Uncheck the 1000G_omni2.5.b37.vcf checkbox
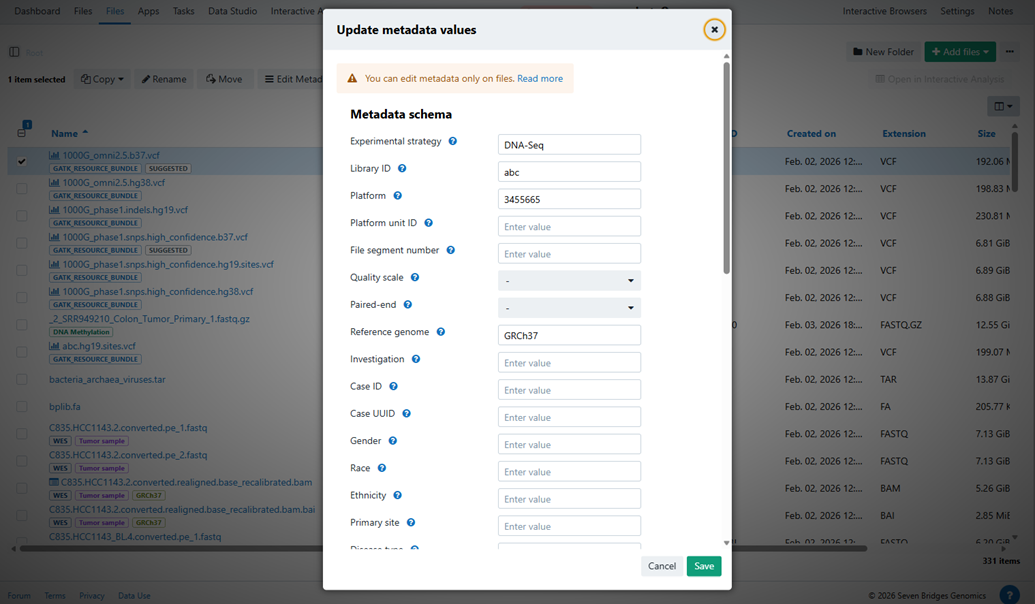The width and height of the screenshot is (1035, 604). 22,160
